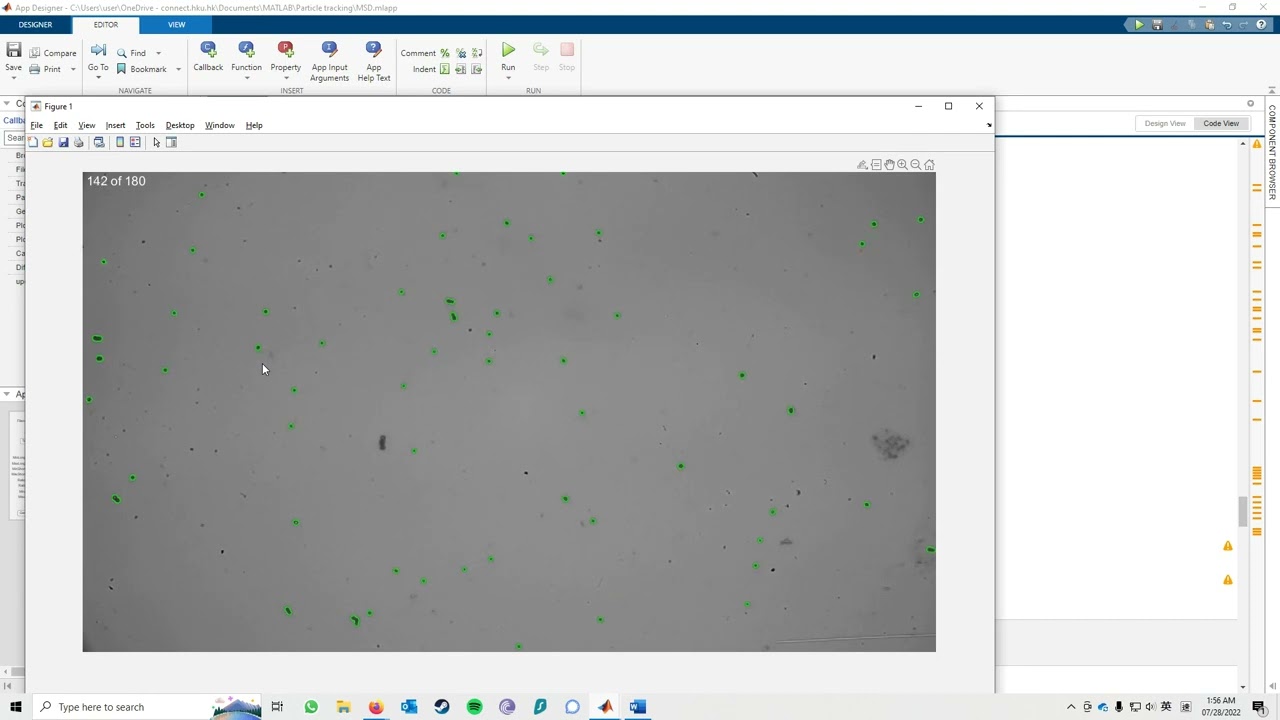This screenshot has height=720, width=1280.
Task: Click the code editor vertical scrollbar thumb
Action: [x=1243, y=511]
